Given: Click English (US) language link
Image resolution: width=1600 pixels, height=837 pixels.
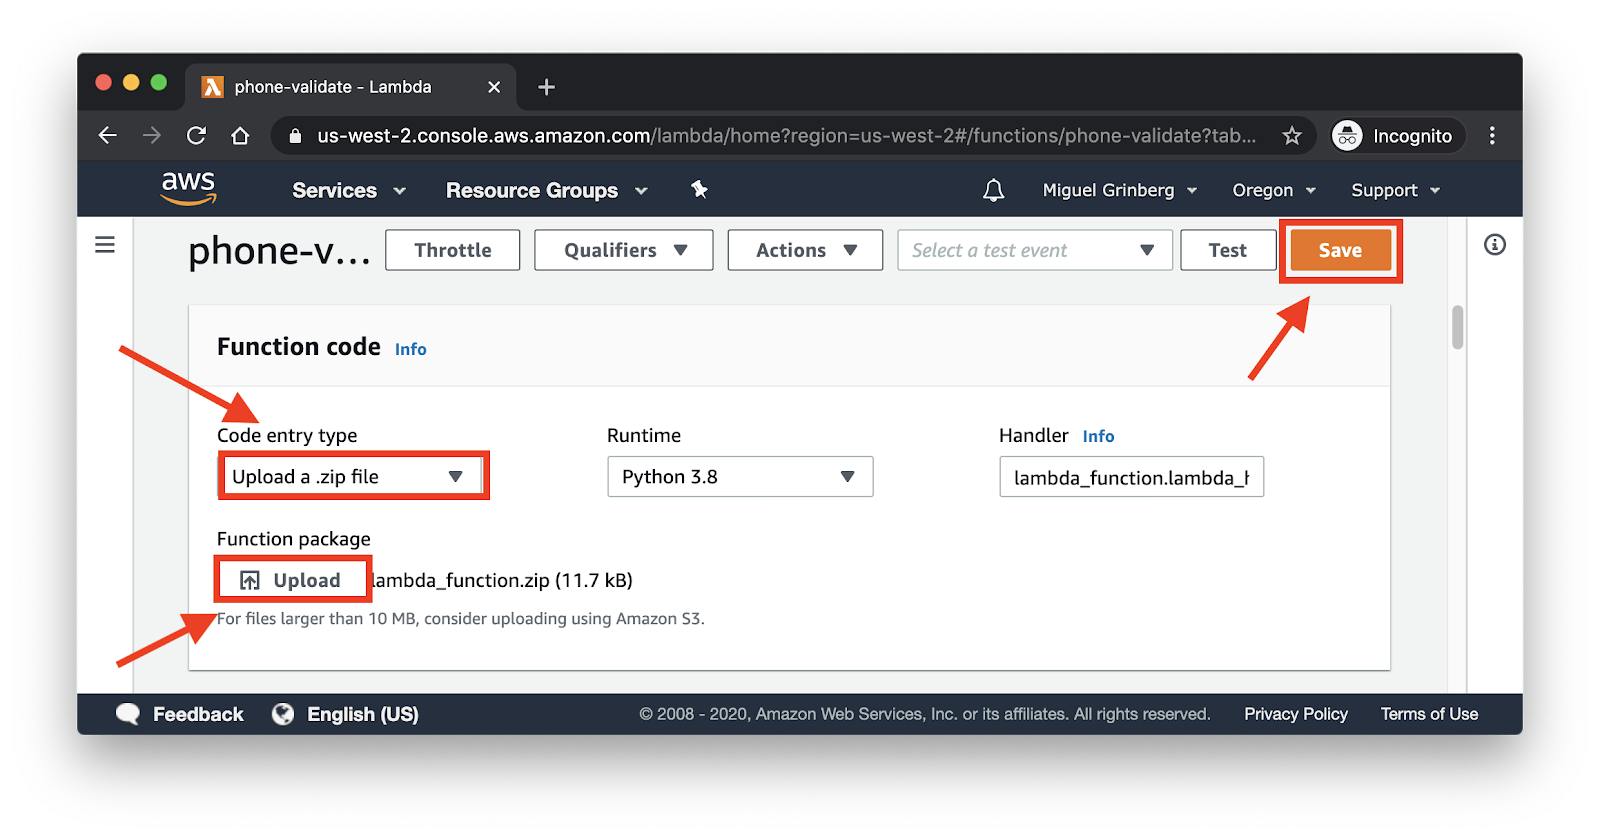Looking at the screenshot, I should tap(363, 714).
